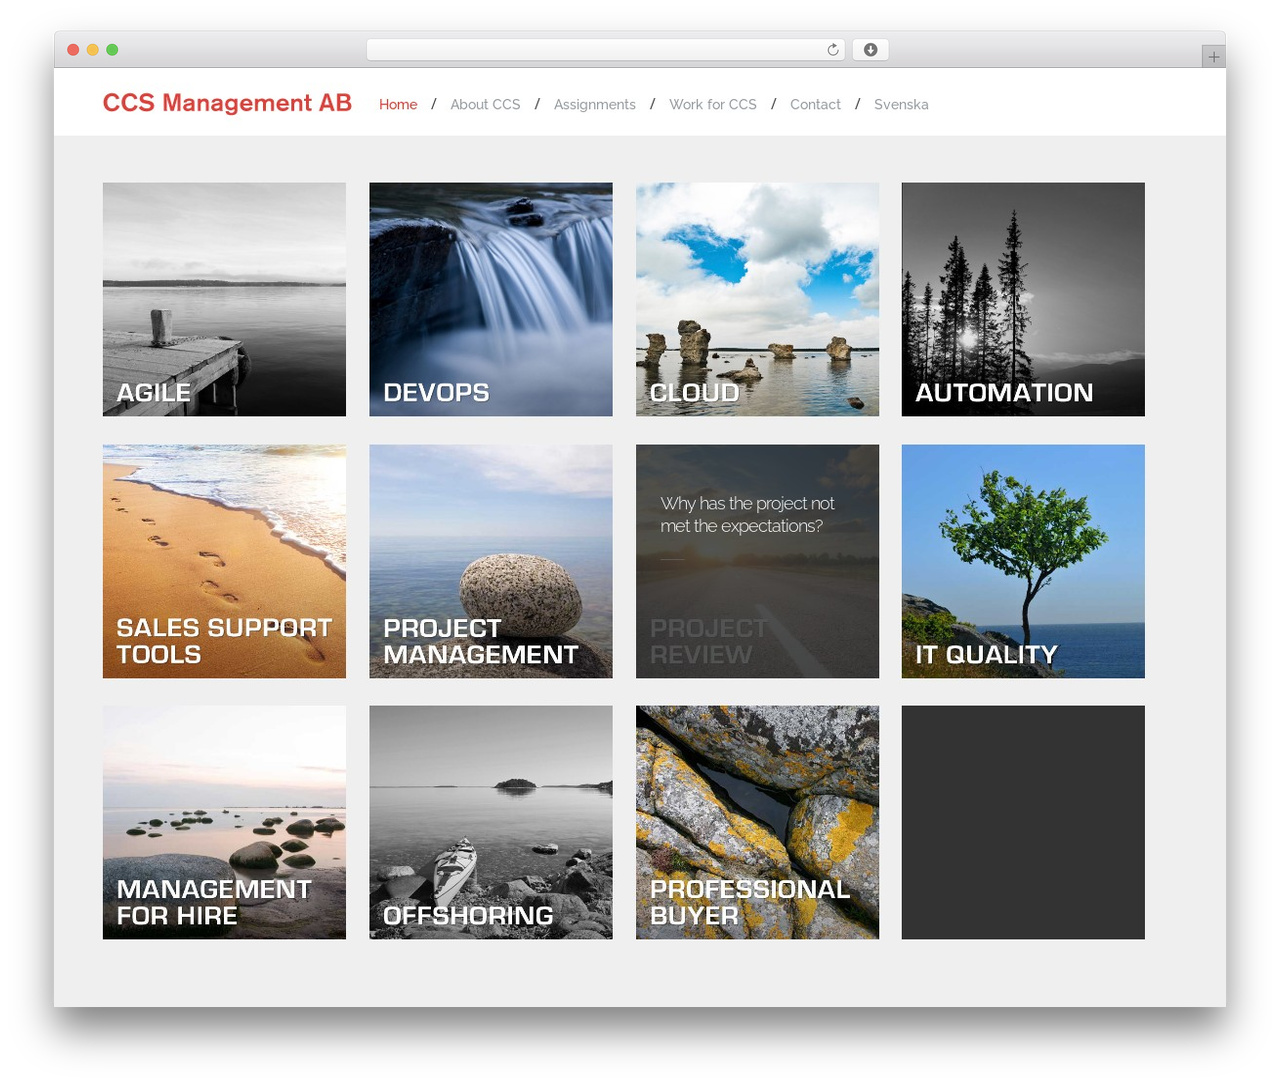This screenshot has width=1280, height=1084.
Task: Go to the Home menu item
Action: [398, 104]
